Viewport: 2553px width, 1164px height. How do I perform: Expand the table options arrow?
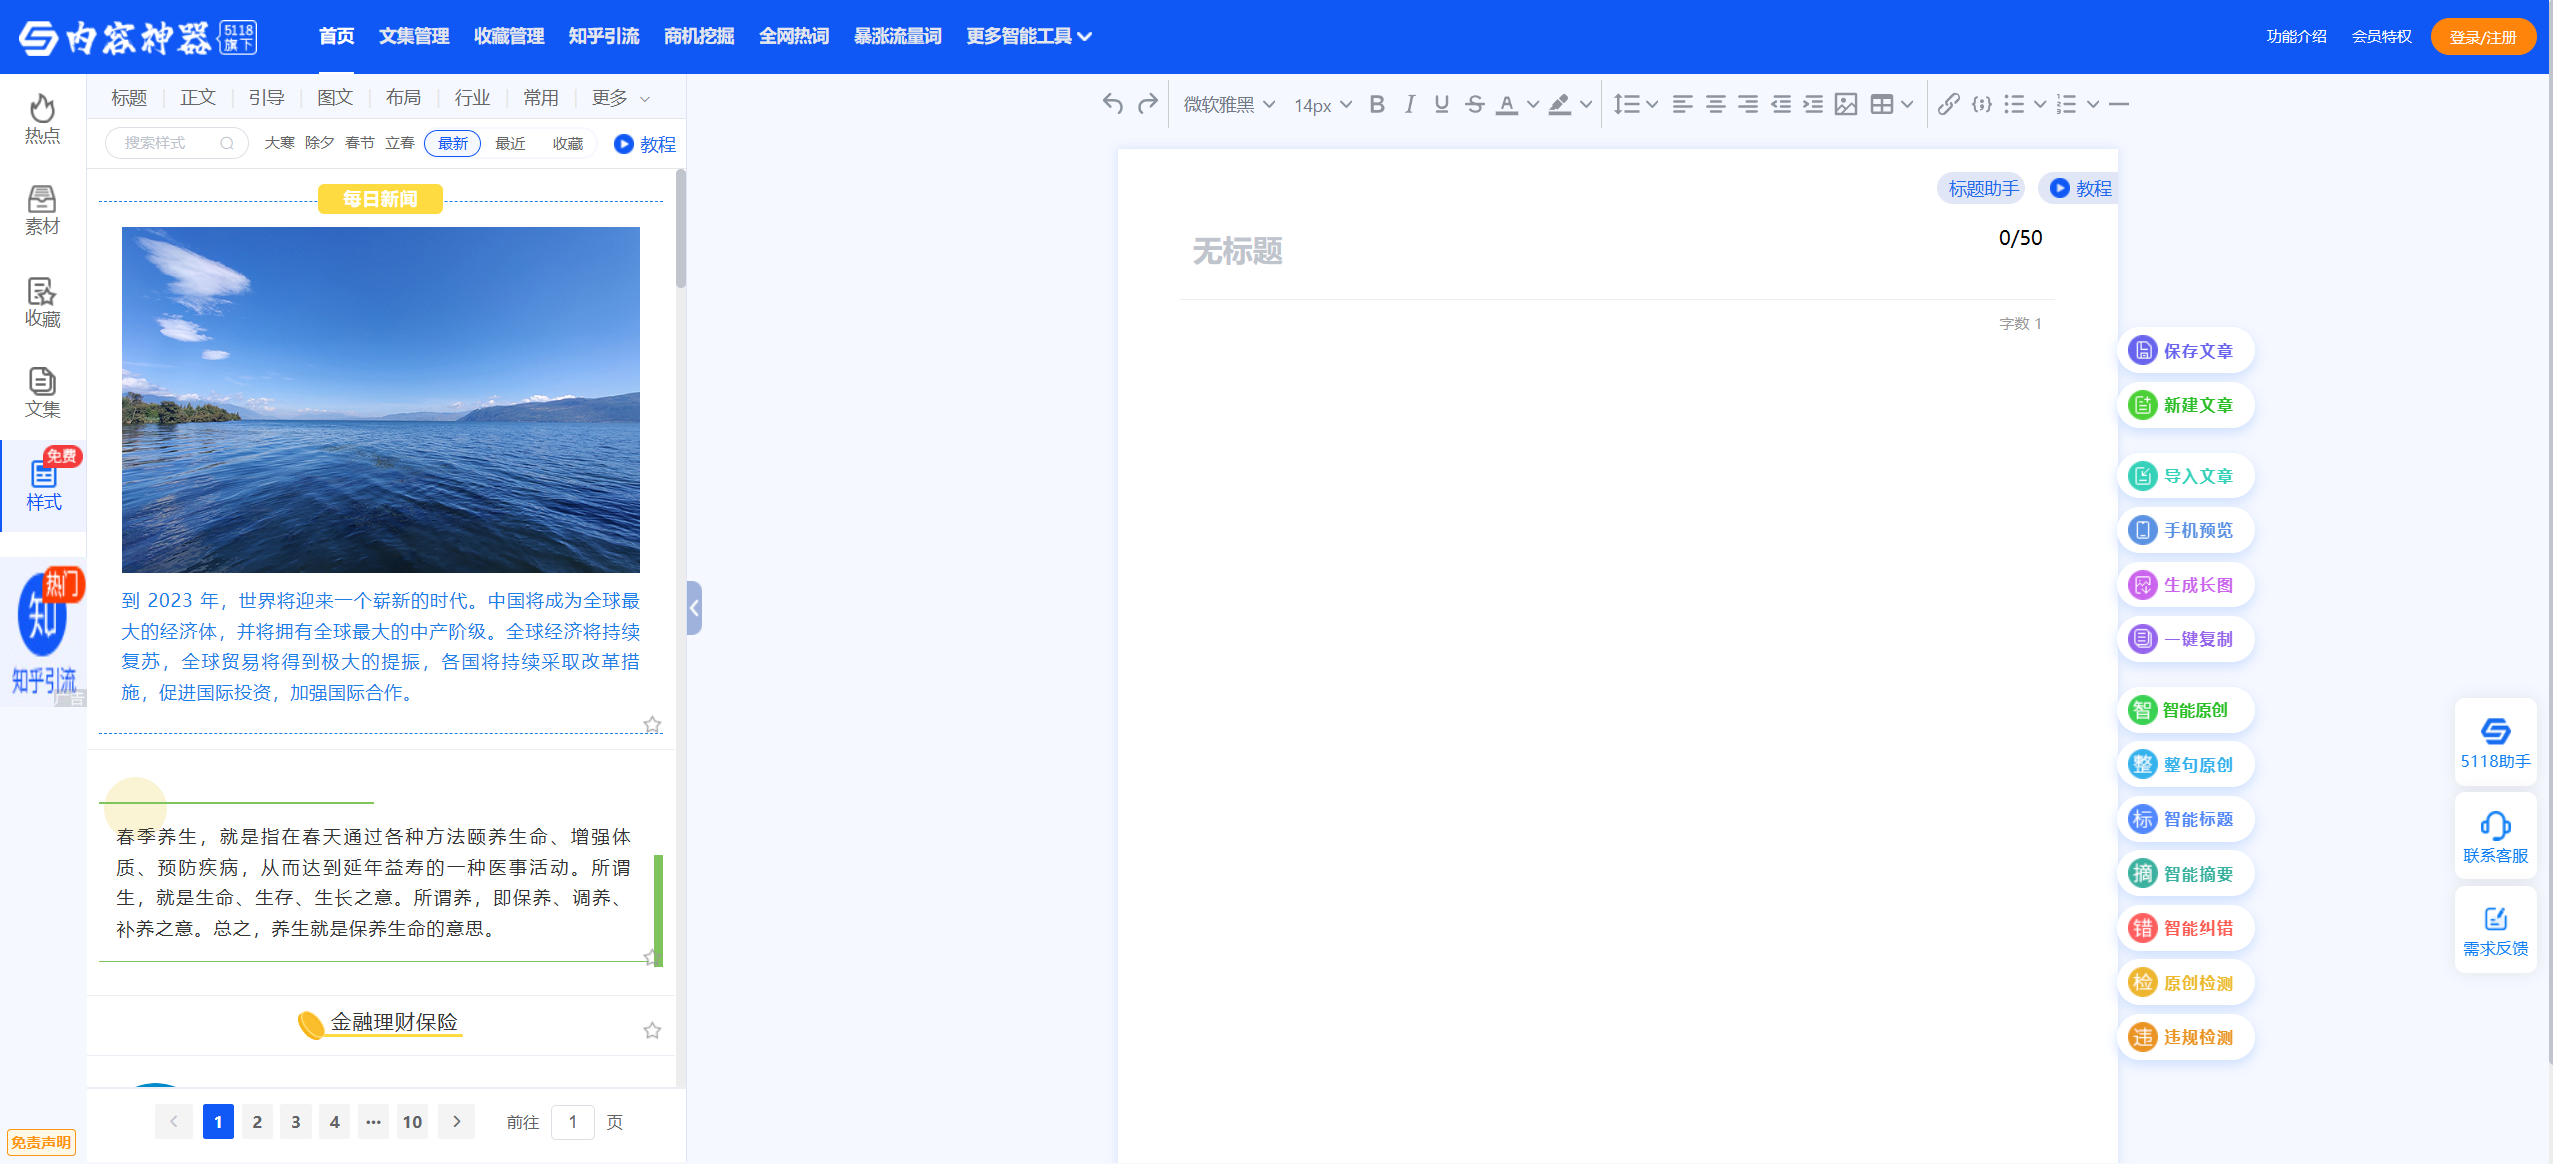(x=1907, y=104)
